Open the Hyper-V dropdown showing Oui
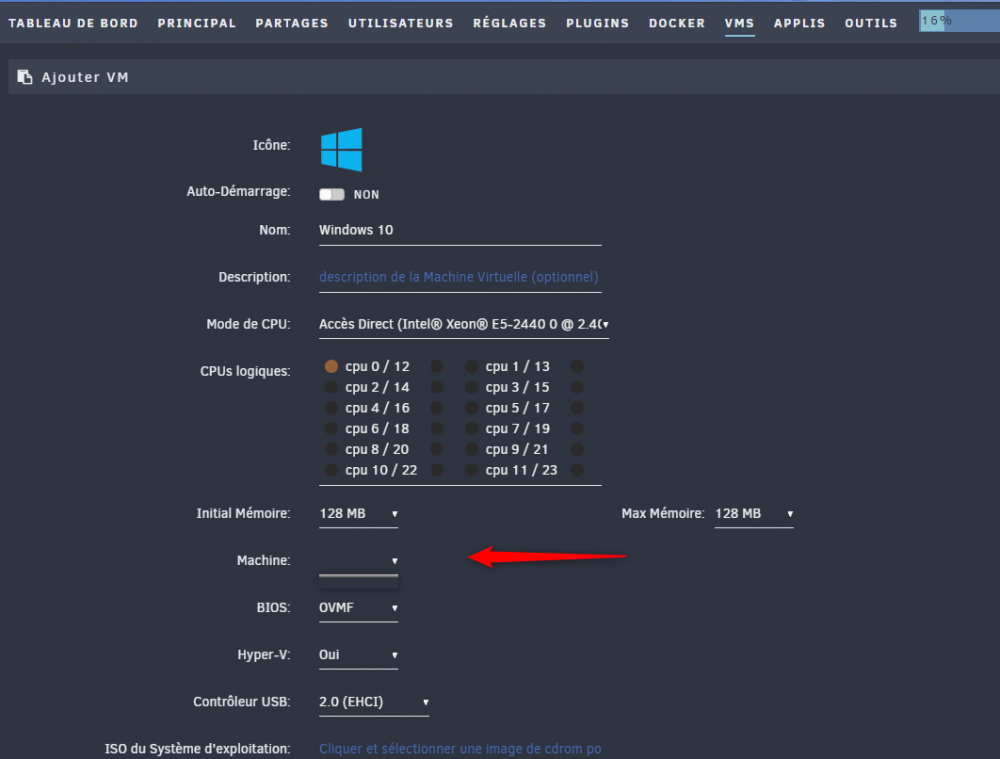 pos(358,656)
